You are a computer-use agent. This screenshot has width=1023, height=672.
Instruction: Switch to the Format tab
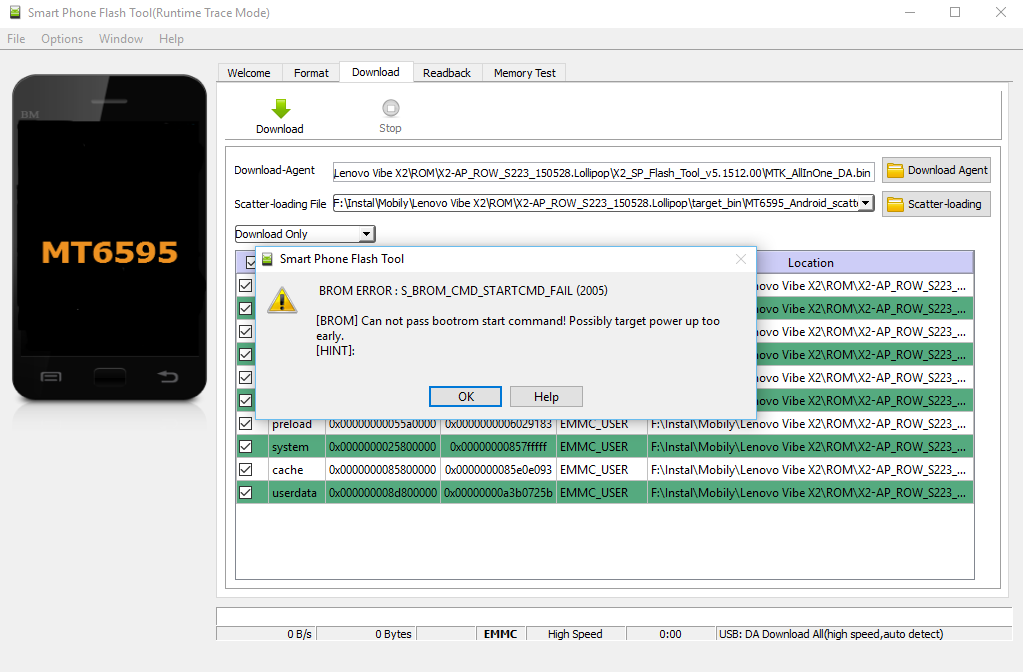click(311, 73)
